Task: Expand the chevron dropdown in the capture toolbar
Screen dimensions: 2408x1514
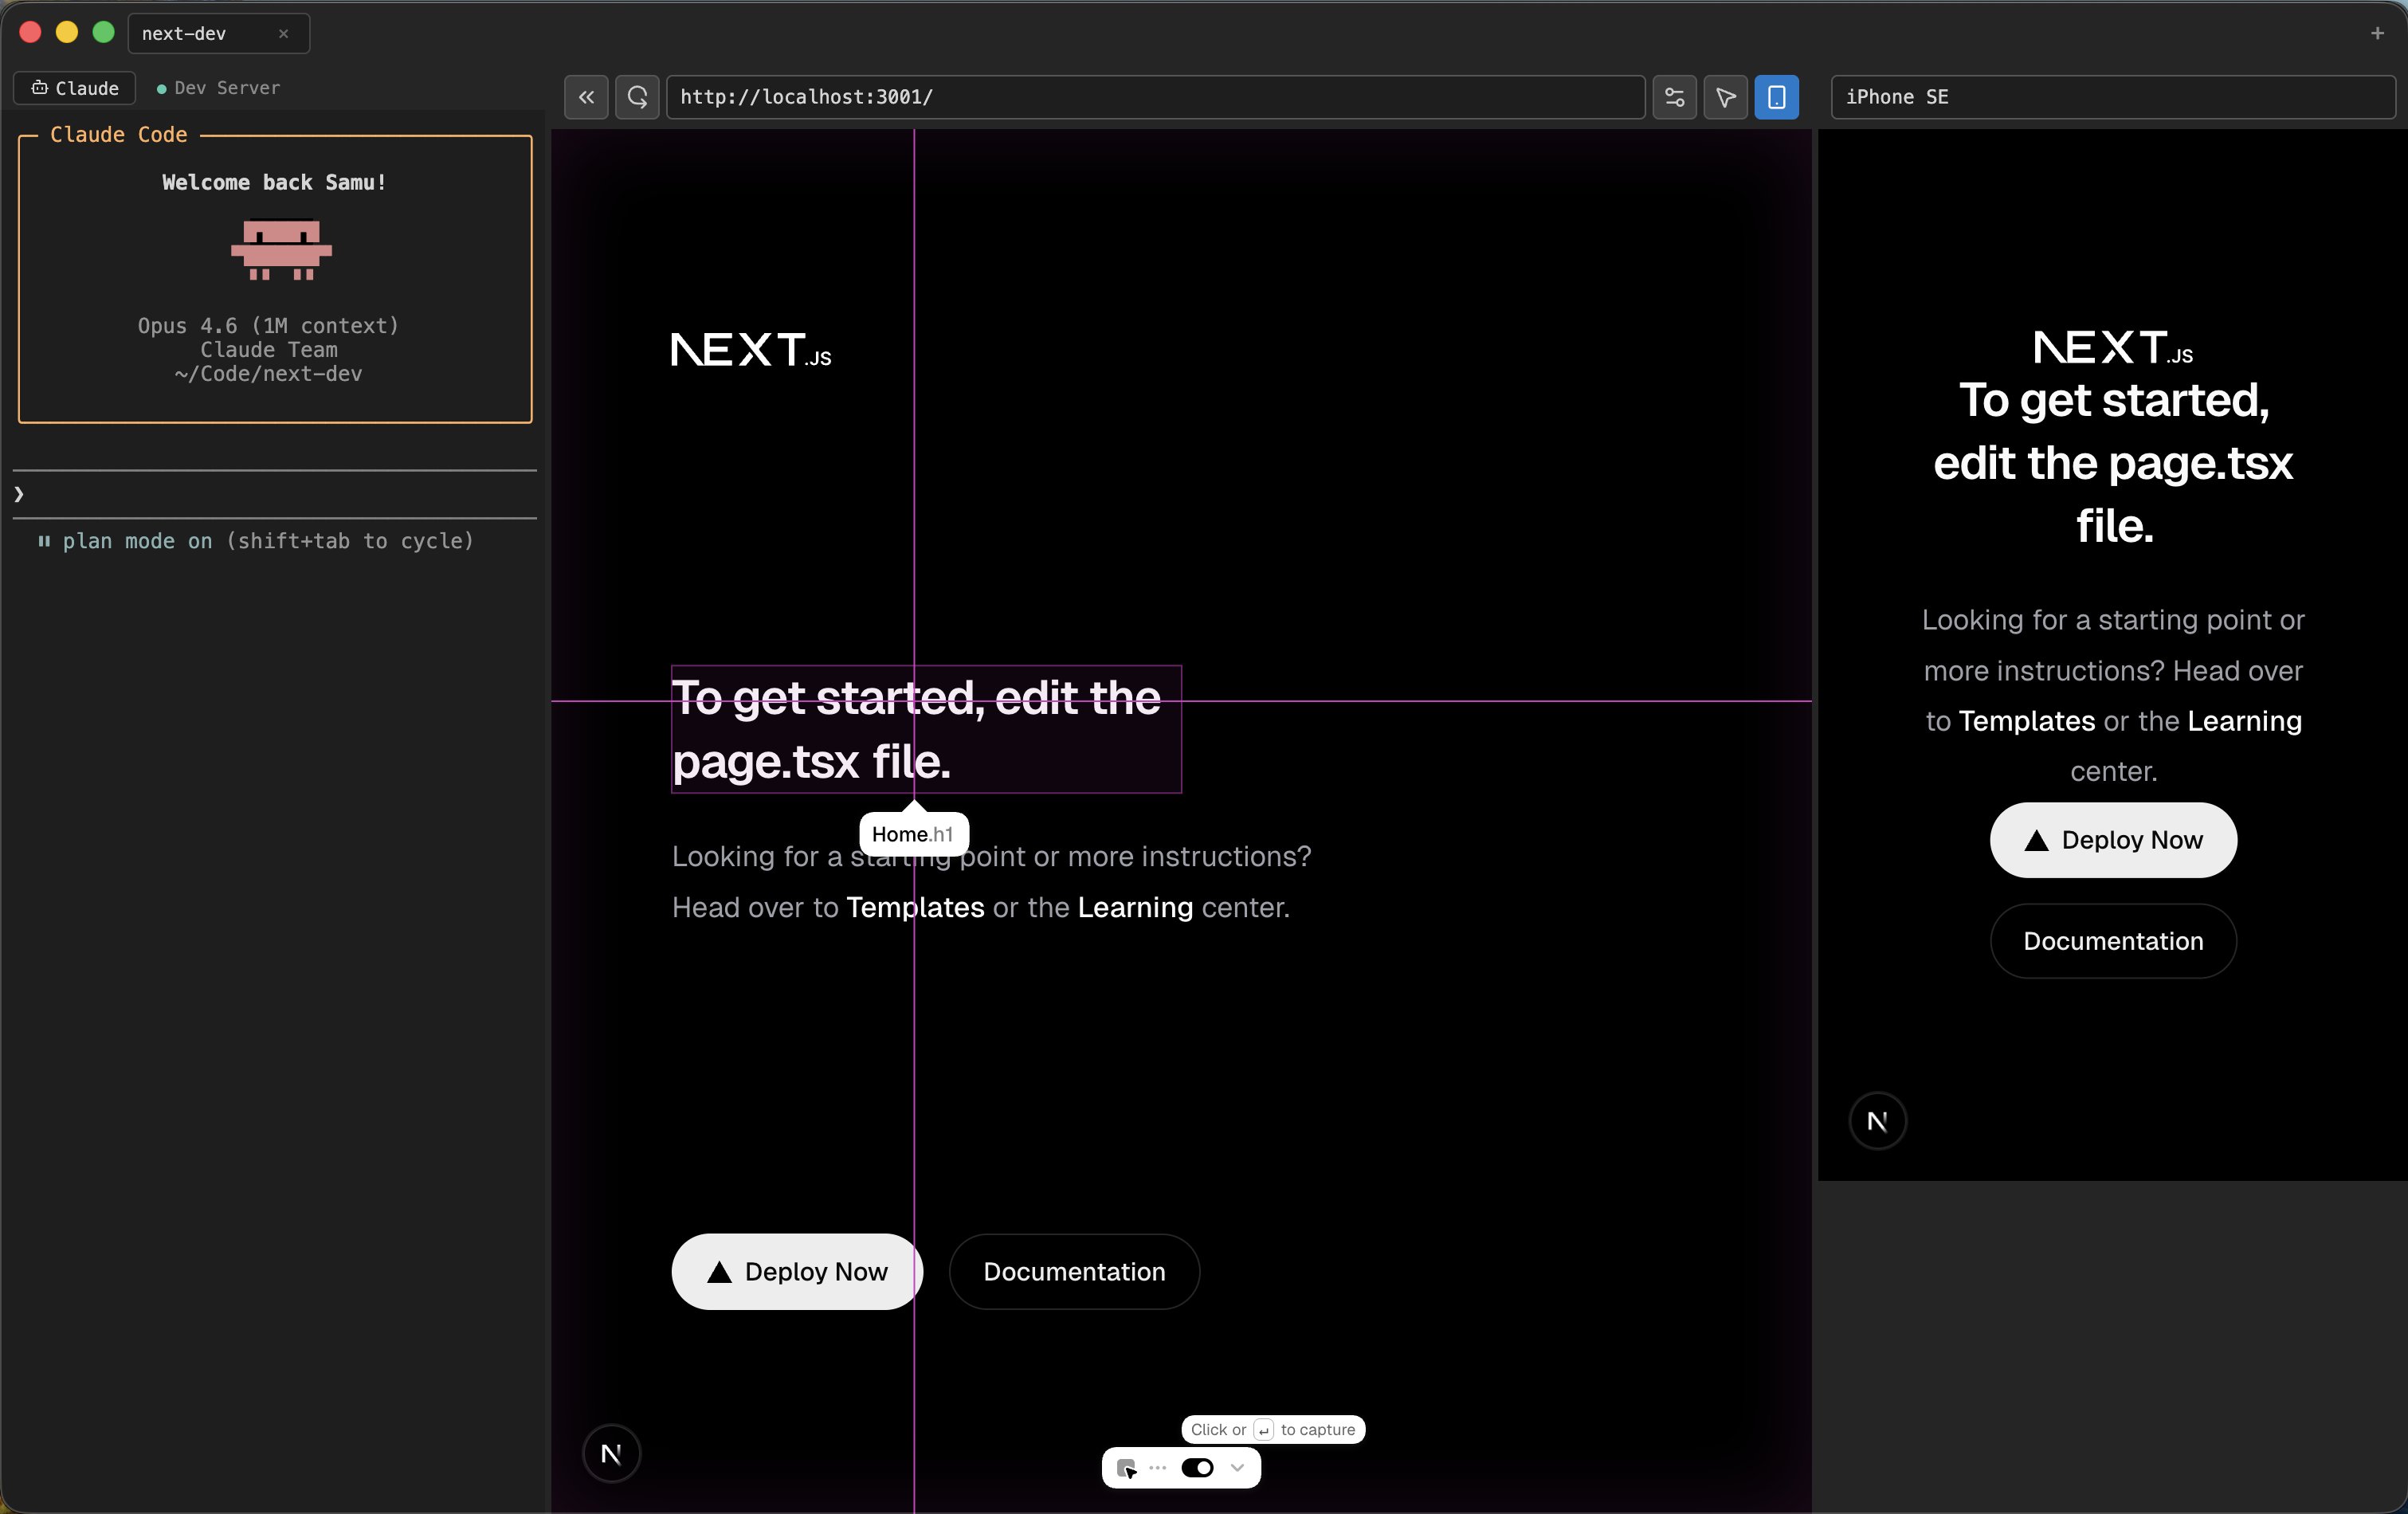Action: click(x=1237, y=1468)
